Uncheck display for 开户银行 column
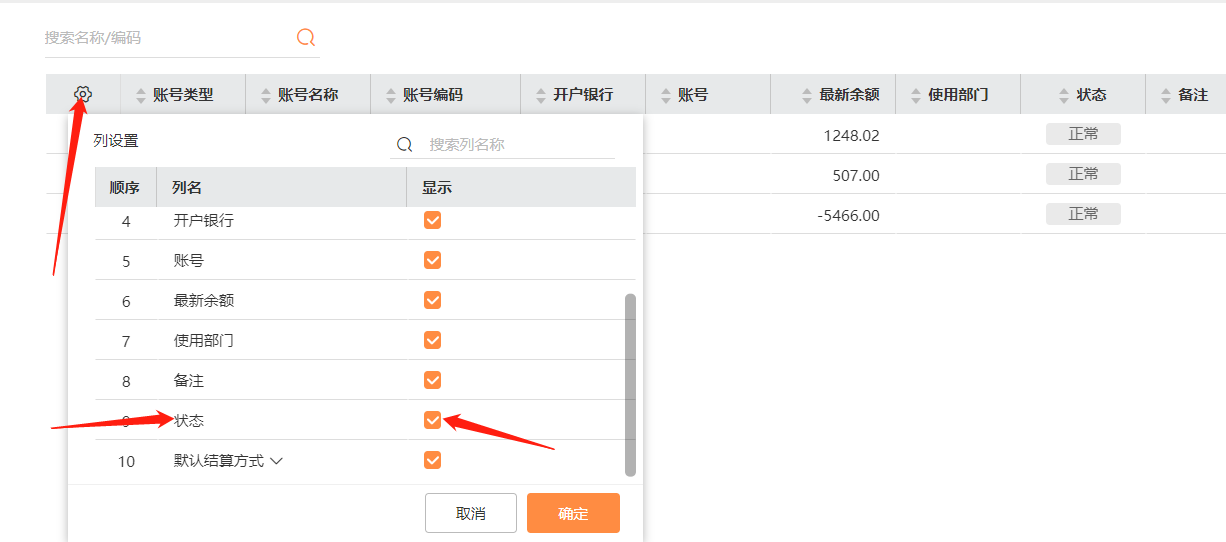 pos(432,220)
